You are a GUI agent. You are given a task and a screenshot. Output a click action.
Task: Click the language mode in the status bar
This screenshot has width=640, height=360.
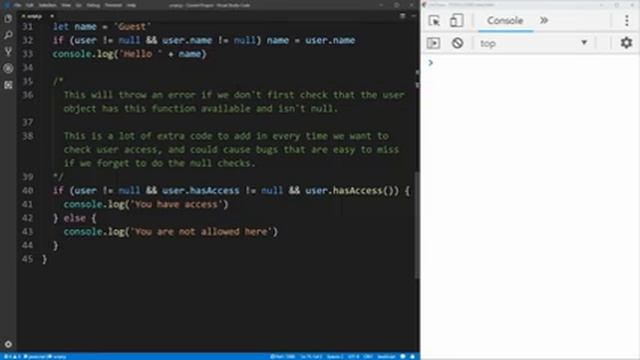click(x=386, y=356)
